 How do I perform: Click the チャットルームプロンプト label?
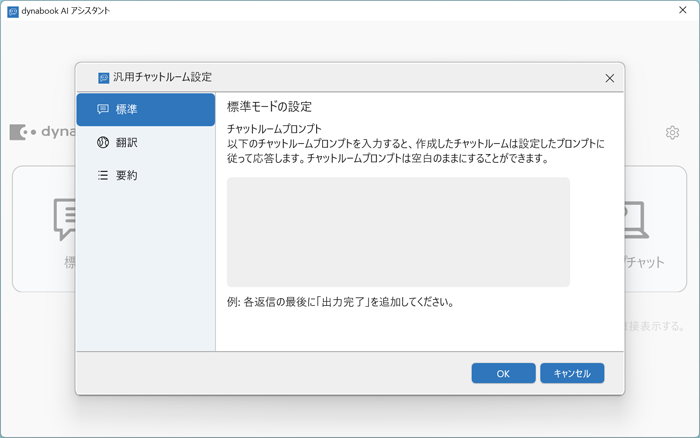[x=274, y=129]
